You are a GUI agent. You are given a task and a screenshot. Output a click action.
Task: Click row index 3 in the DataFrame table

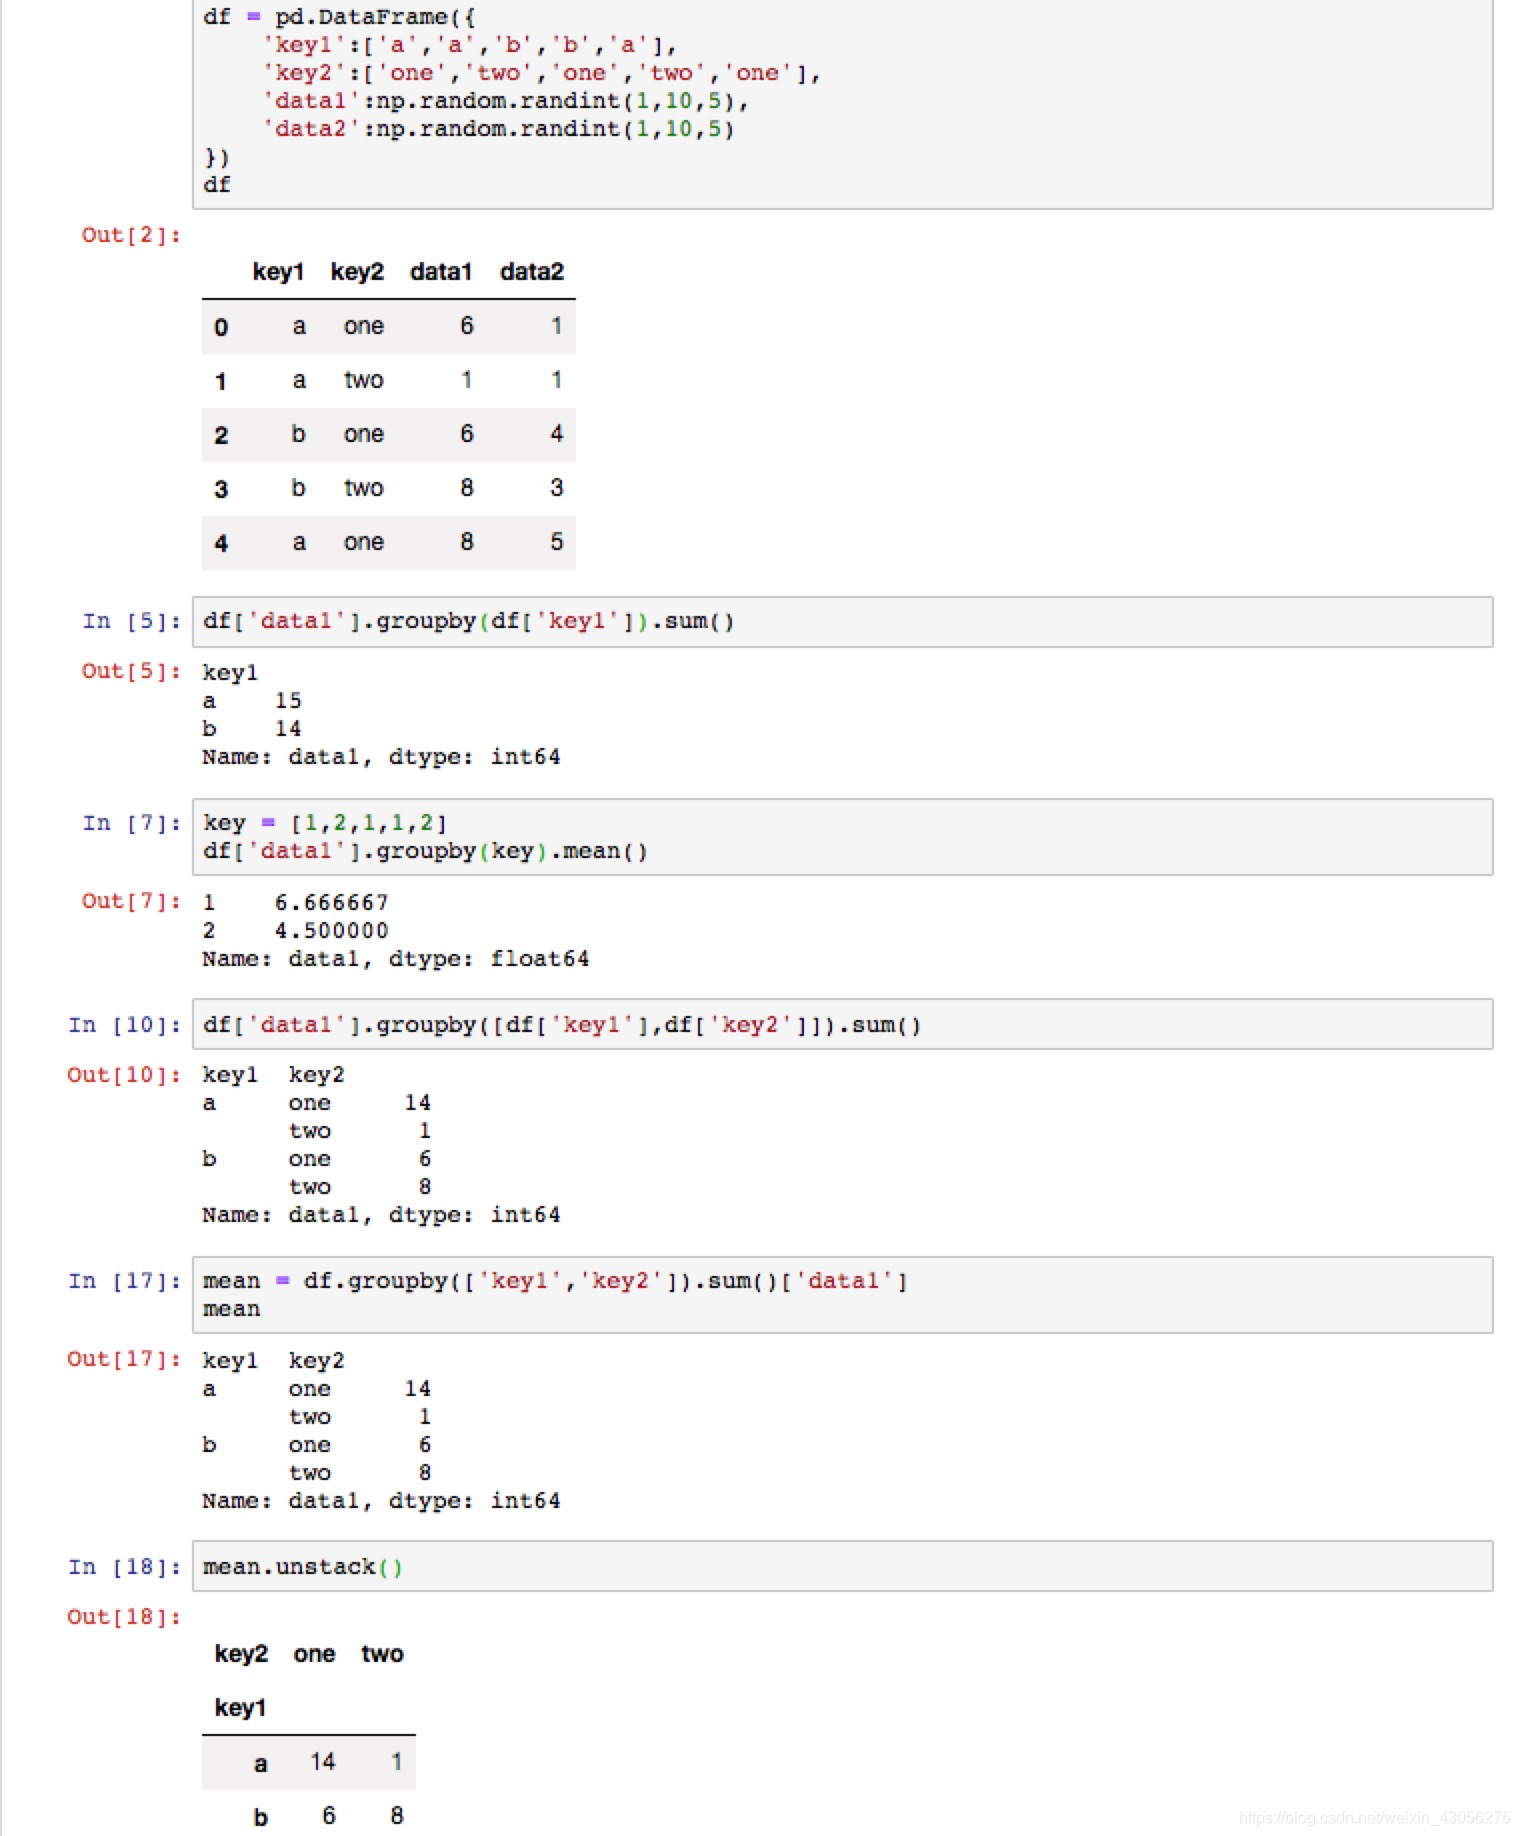click(x=221, y=489)
